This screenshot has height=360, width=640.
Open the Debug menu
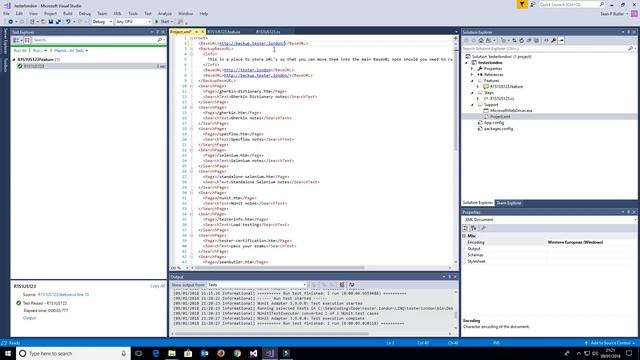point(84,13)
